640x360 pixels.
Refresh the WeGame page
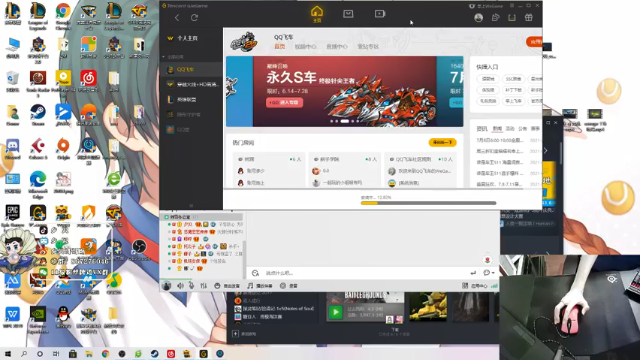[194, 18]
